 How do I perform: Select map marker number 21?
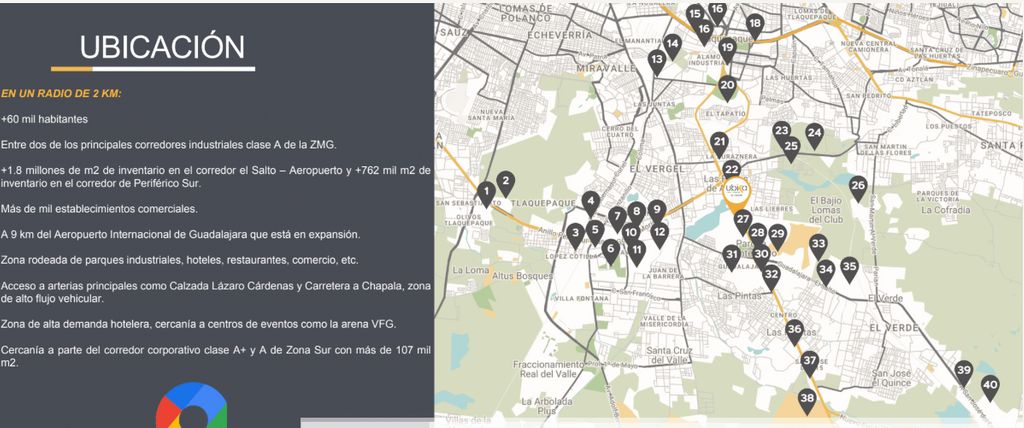pos(719,143)
